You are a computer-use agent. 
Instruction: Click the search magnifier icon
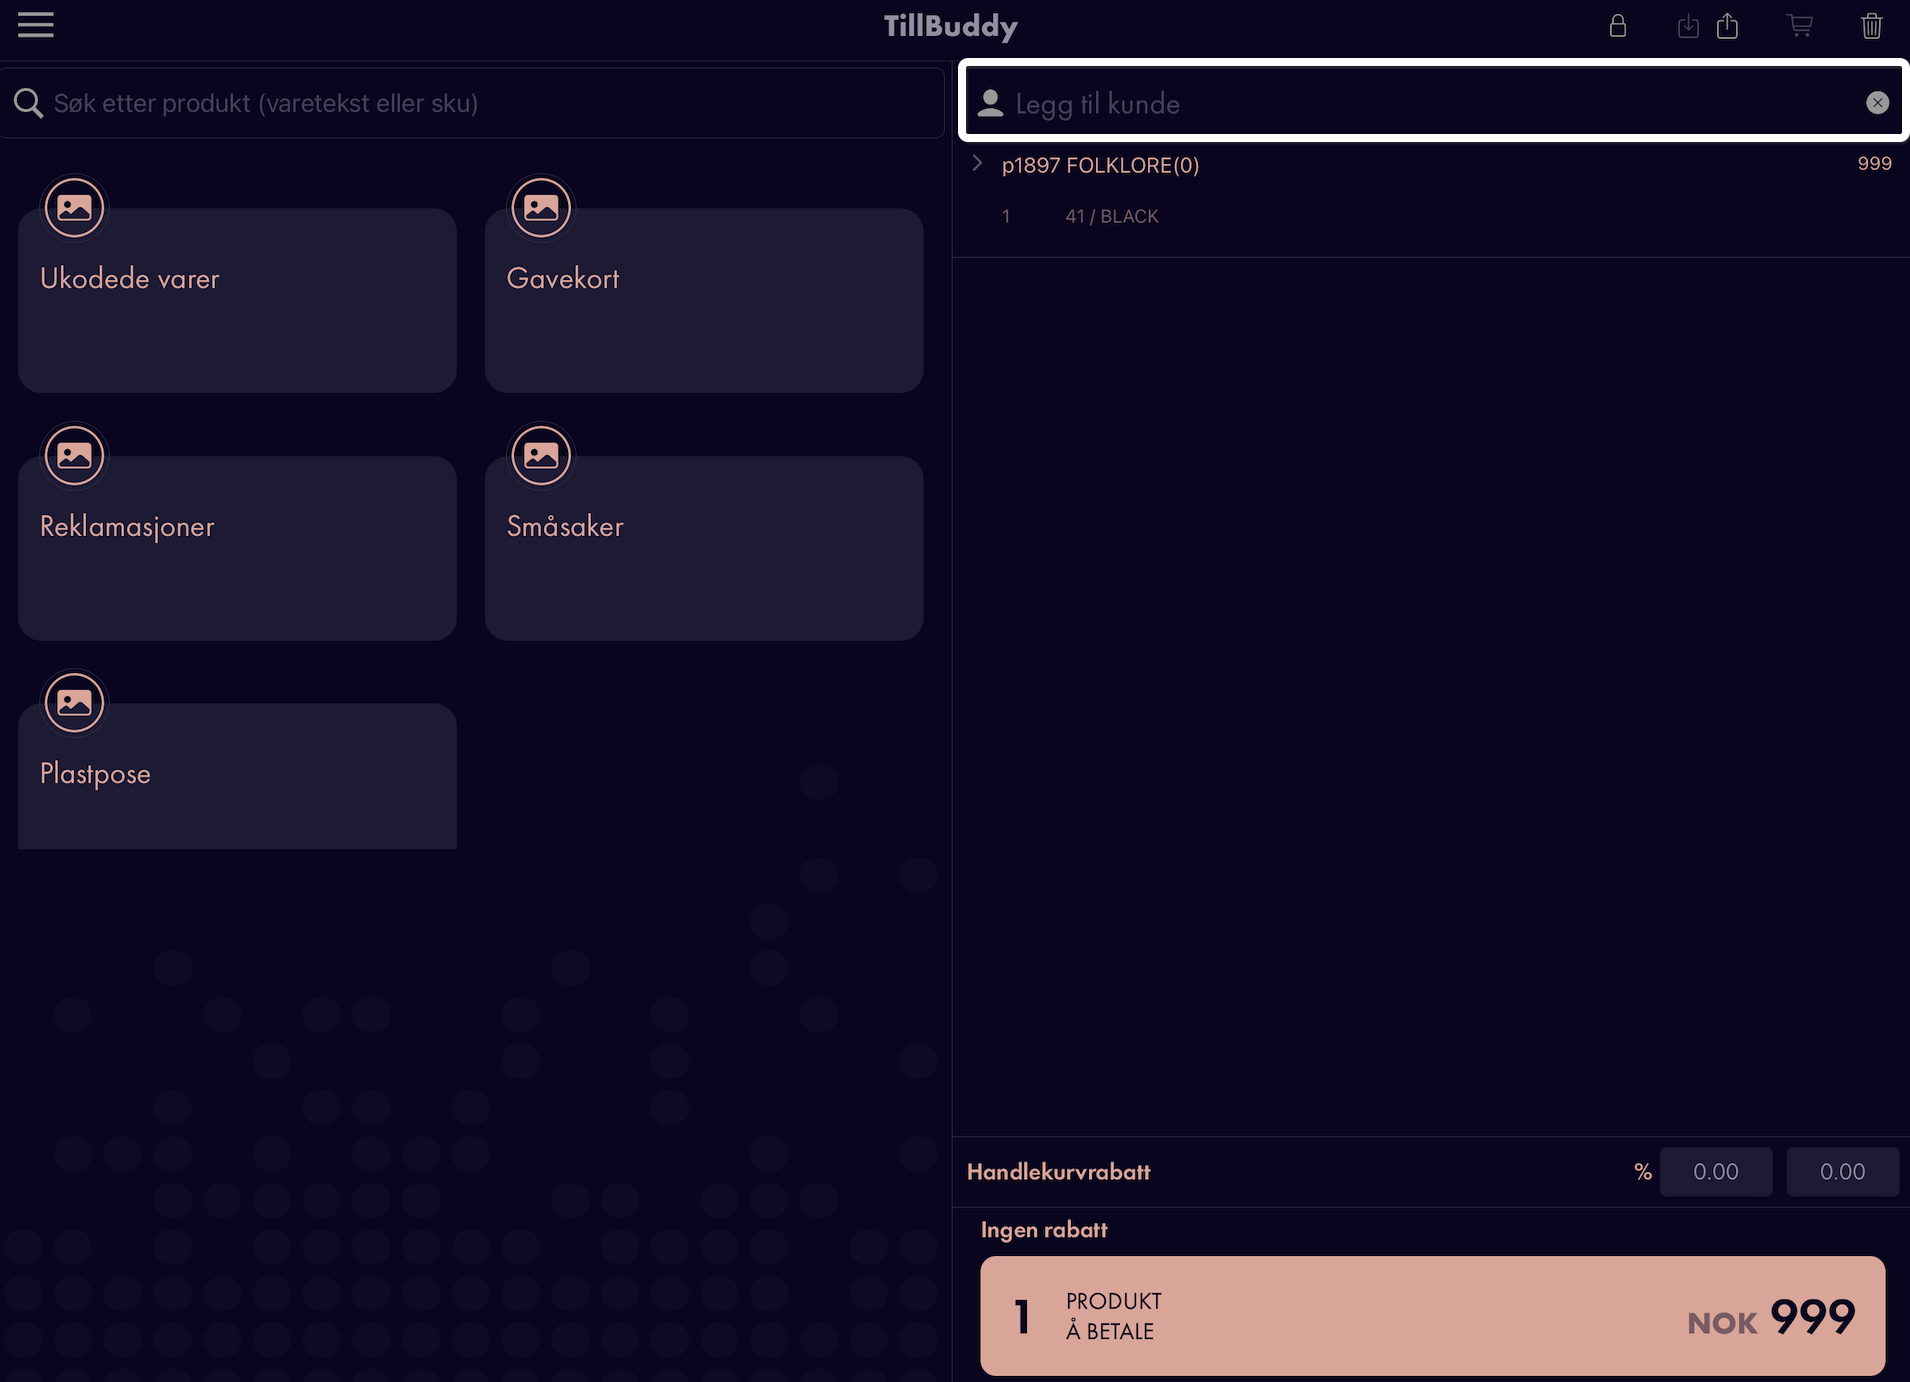(28, 103)
